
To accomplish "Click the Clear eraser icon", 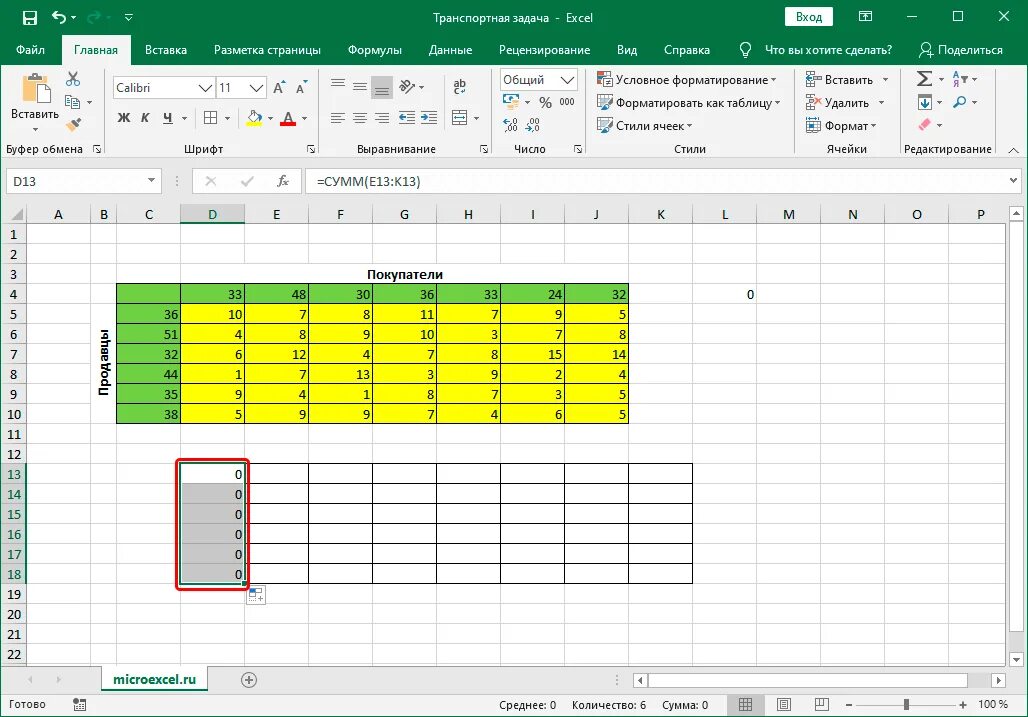I will coord(924,125).
